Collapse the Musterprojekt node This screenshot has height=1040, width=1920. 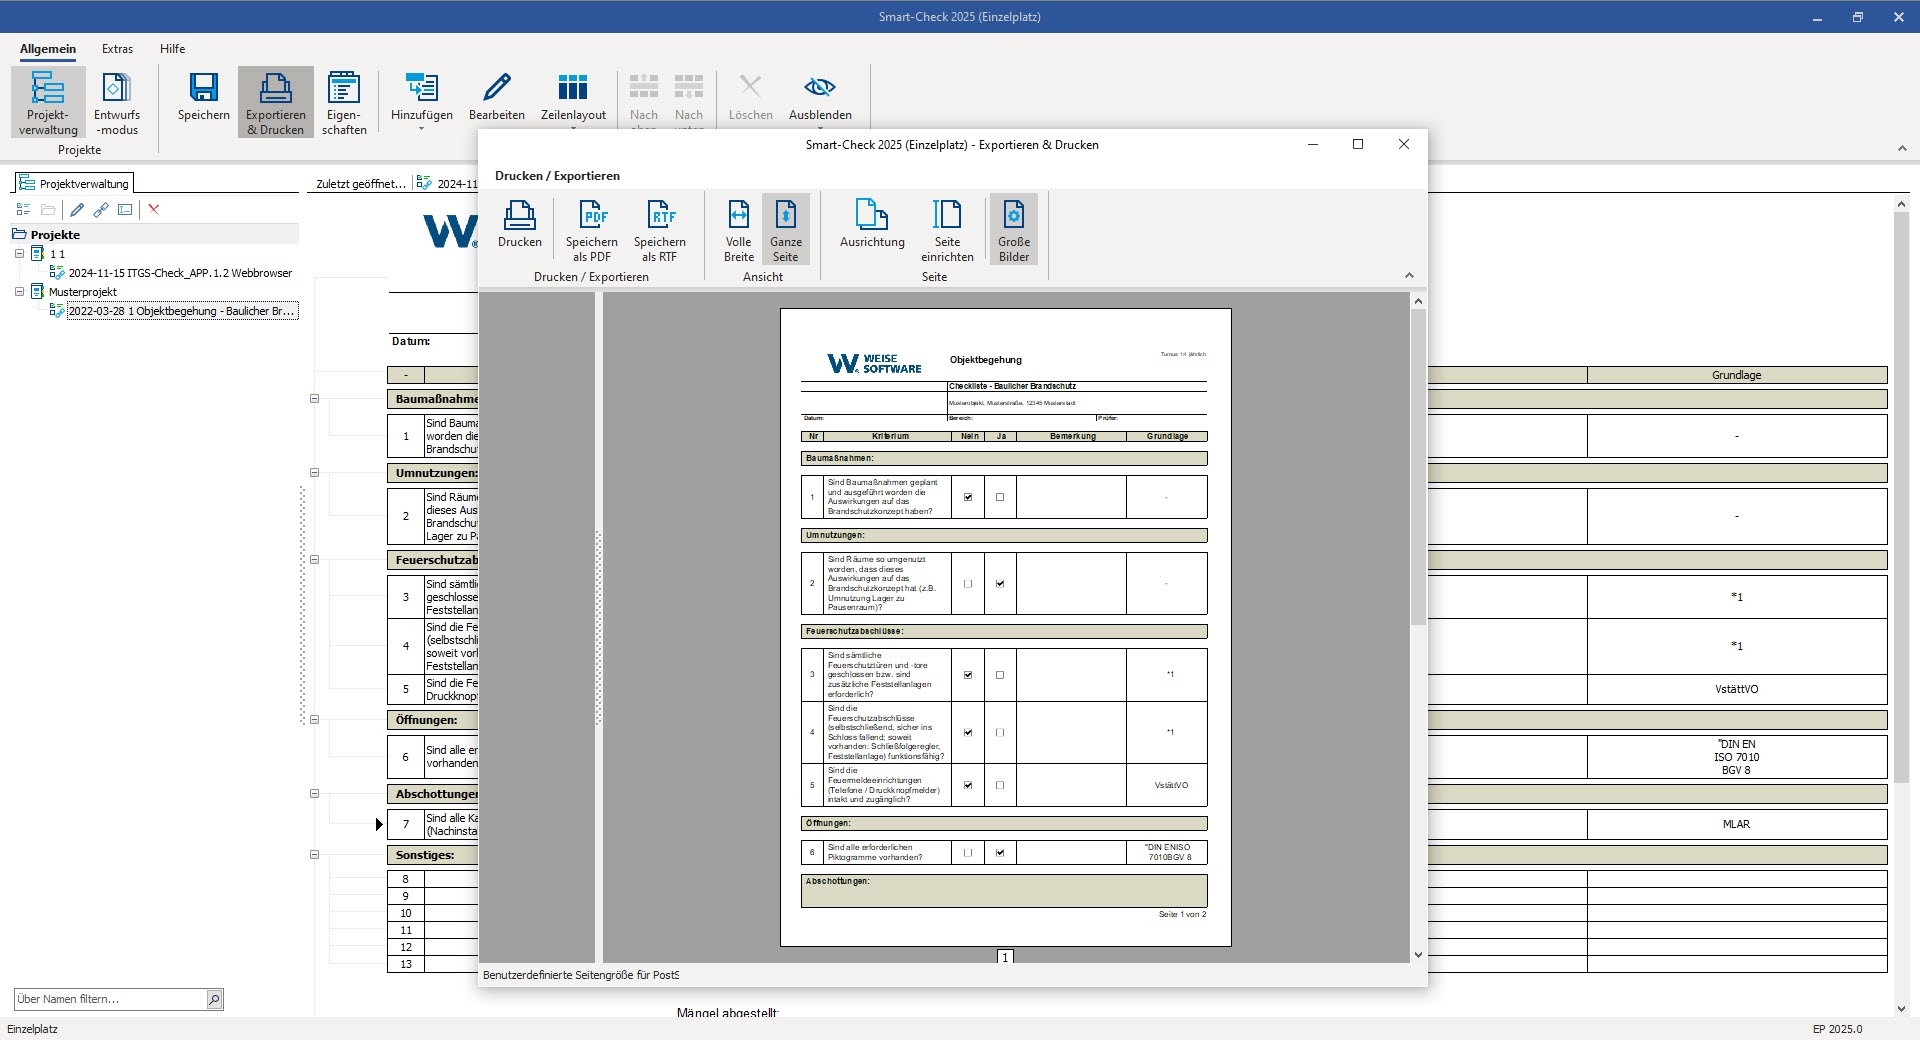[19, 292]
